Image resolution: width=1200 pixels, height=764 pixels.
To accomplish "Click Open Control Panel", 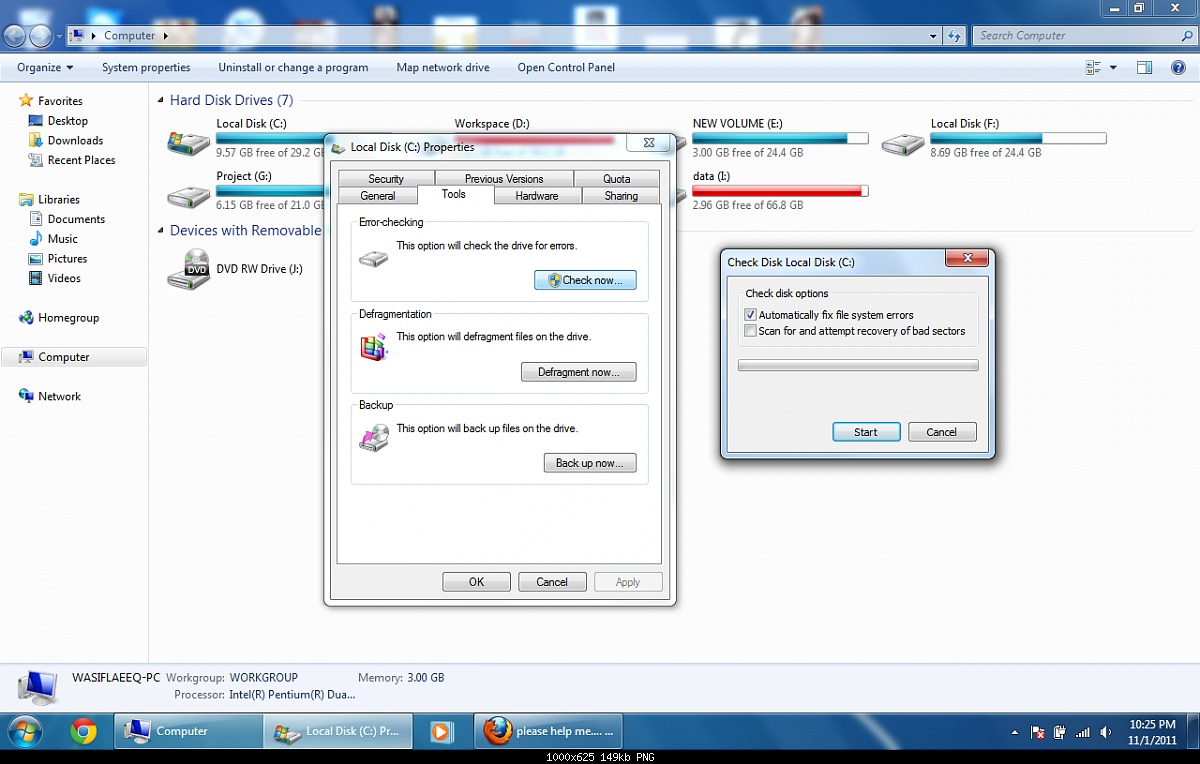I will click(x=566, y=68).
